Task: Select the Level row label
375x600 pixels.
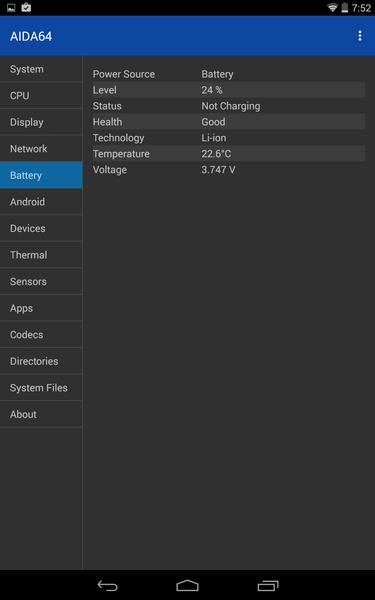Action: pos(104,90)
